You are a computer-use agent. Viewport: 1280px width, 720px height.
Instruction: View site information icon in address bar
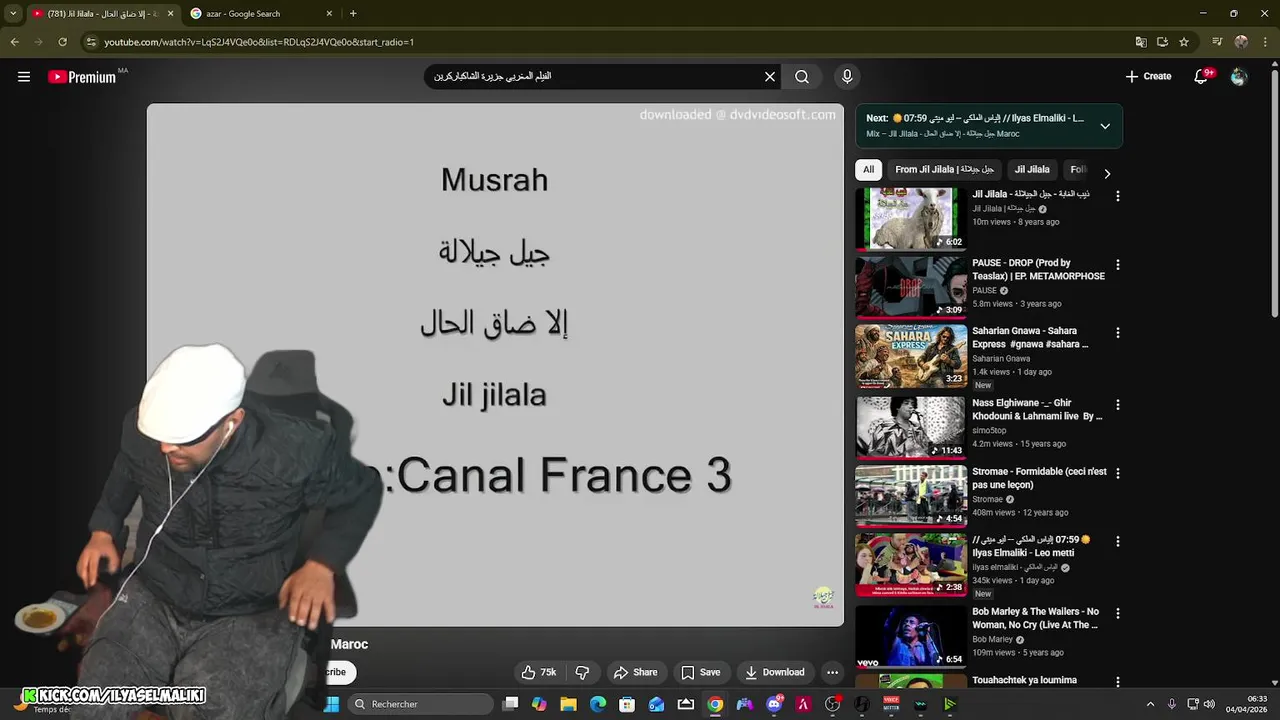91,42
